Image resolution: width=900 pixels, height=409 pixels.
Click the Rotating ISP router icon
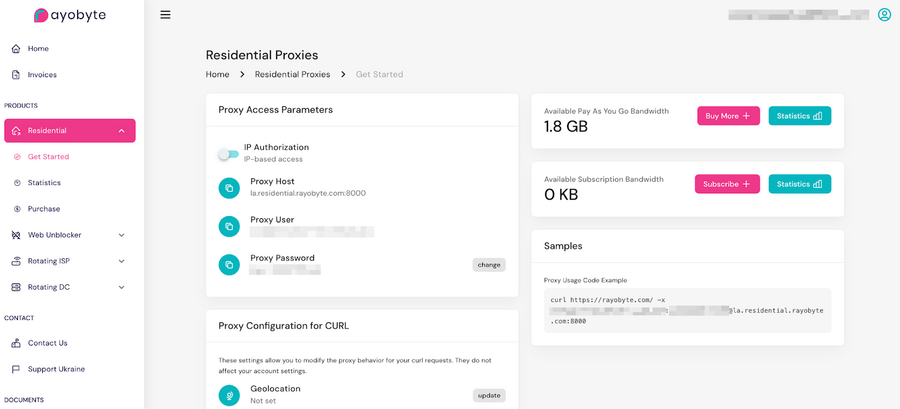point(16,261)
